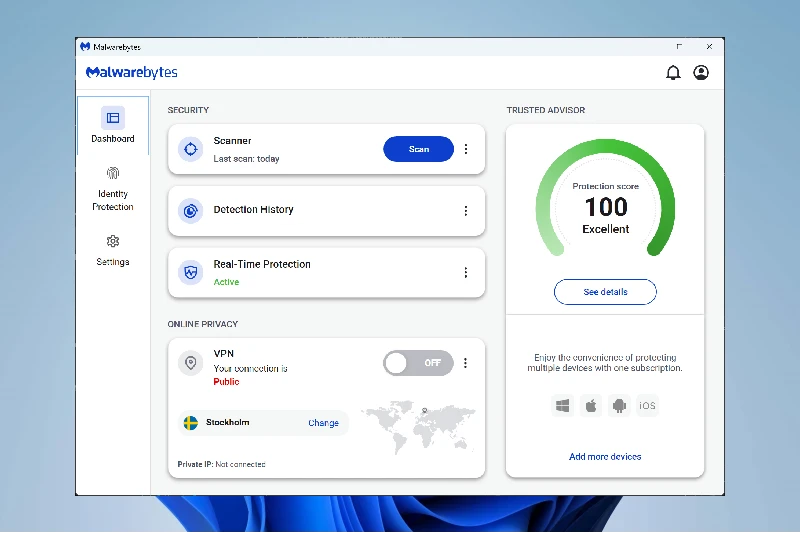Click Change VPN location link
800x533 pixels.
(323, 423)
